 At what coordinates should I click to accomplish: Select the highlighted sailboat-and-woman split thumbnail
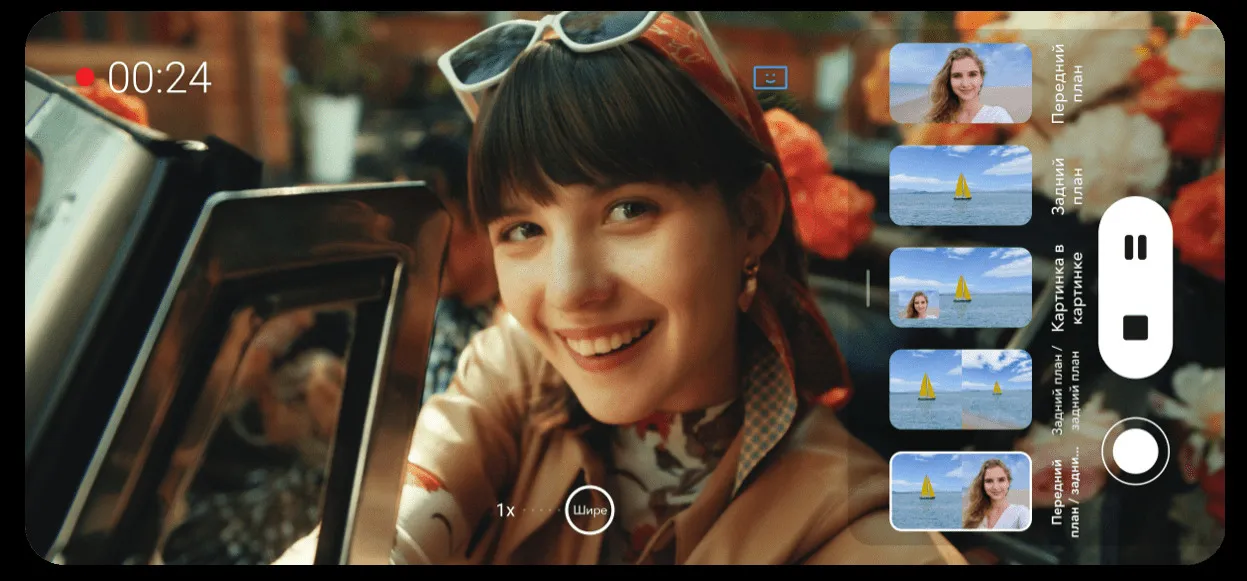pos(960,491)
